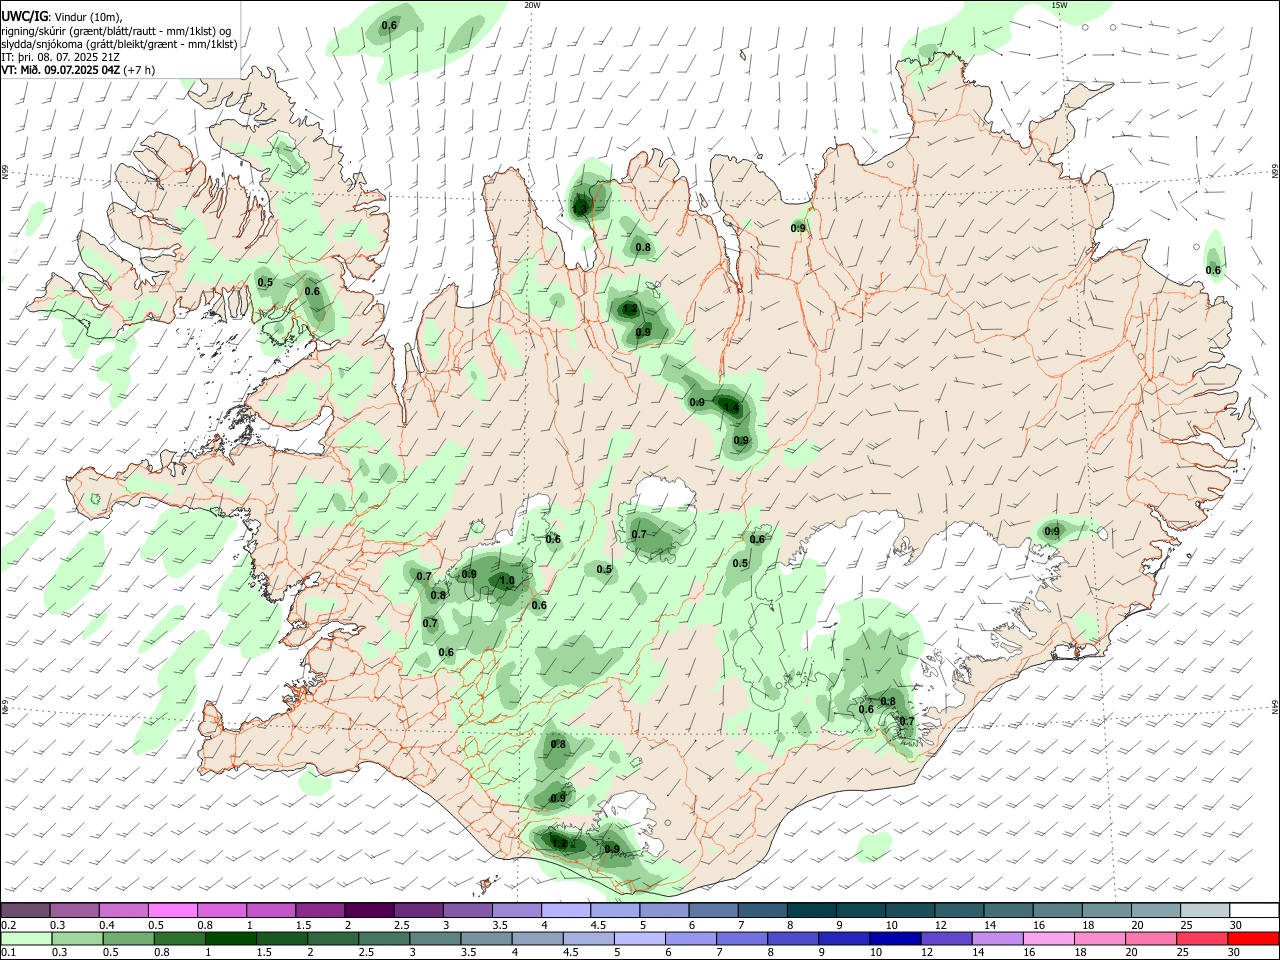Image resolution: width=1280 pixels, height=960 pixels.
Task: Click the rigning/skúrir legend description line
Action: 116,31
